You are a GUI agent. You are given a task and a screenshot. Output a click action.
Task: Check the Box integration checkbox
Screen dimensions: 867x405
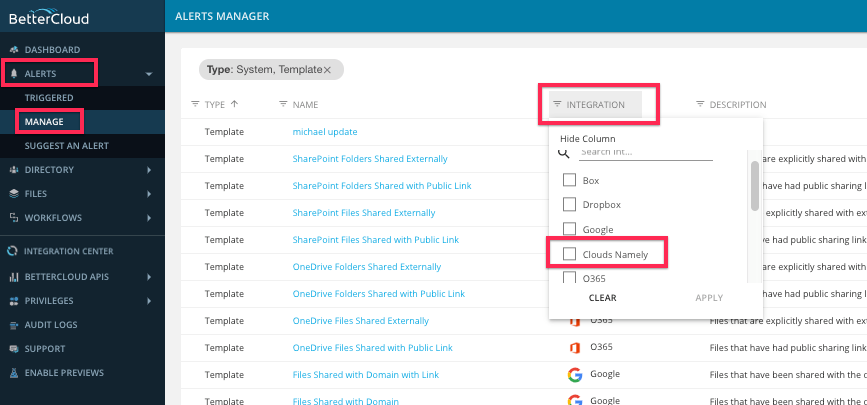tap(570, 180)
